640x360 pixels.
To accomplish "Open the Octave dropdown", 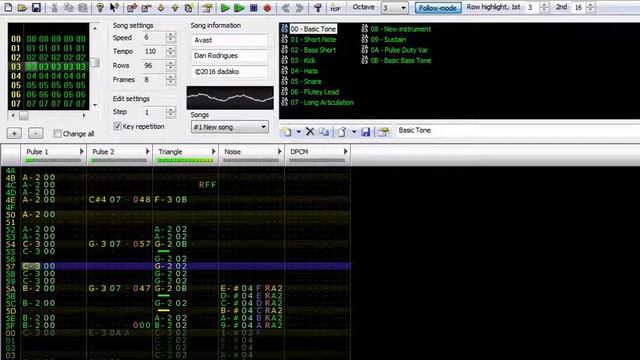I will [x=394, y=8].
